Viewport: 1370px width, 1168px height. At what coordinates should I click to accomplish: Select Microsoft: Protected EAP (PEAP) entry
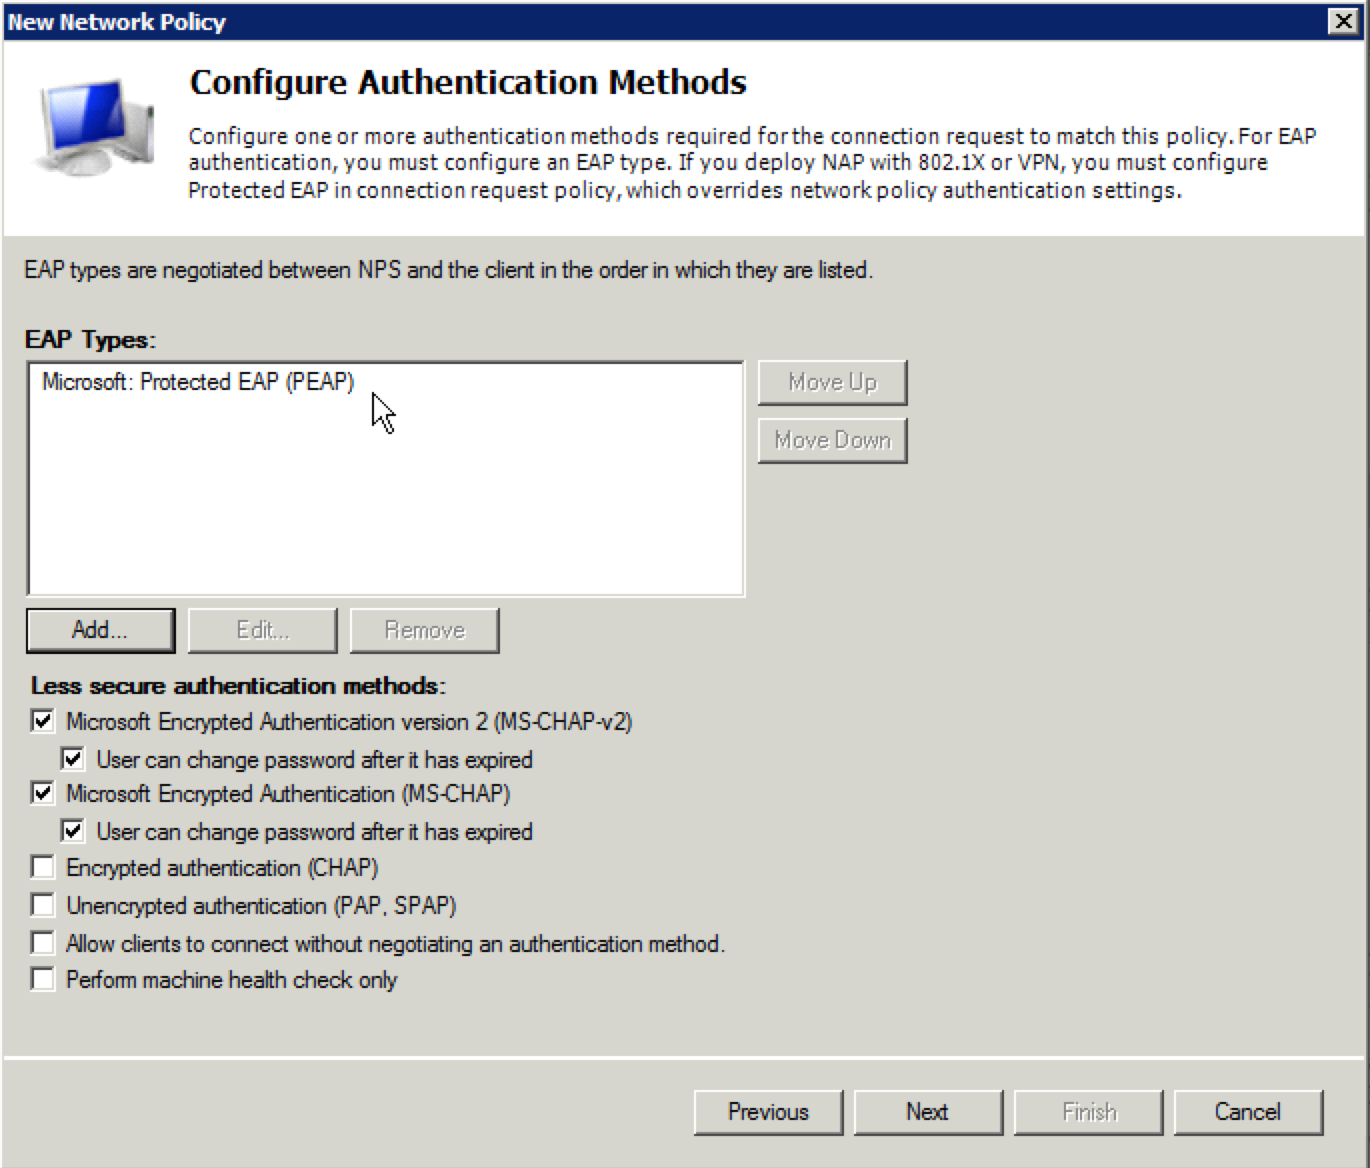(x=198, y=382)
